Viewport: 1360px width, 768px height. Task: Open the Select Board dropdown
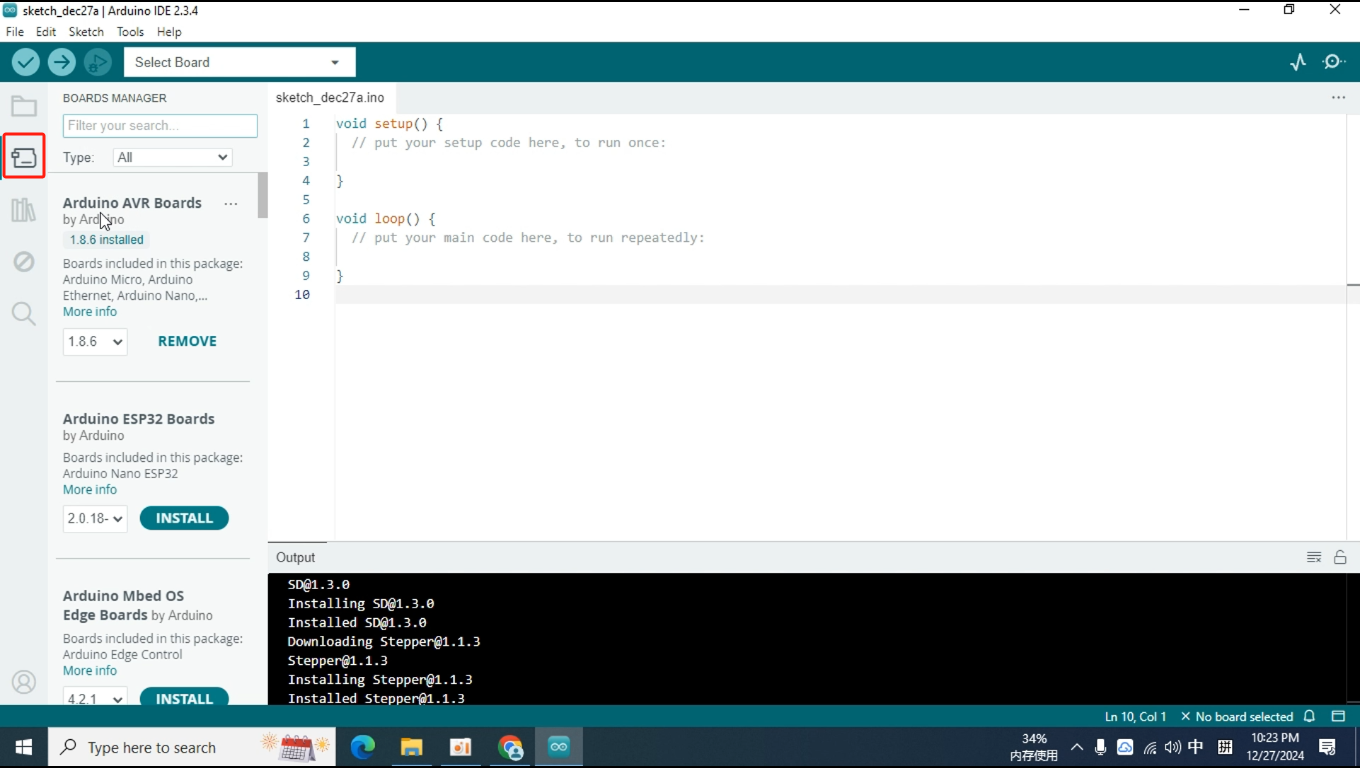(x=239, y=62)
